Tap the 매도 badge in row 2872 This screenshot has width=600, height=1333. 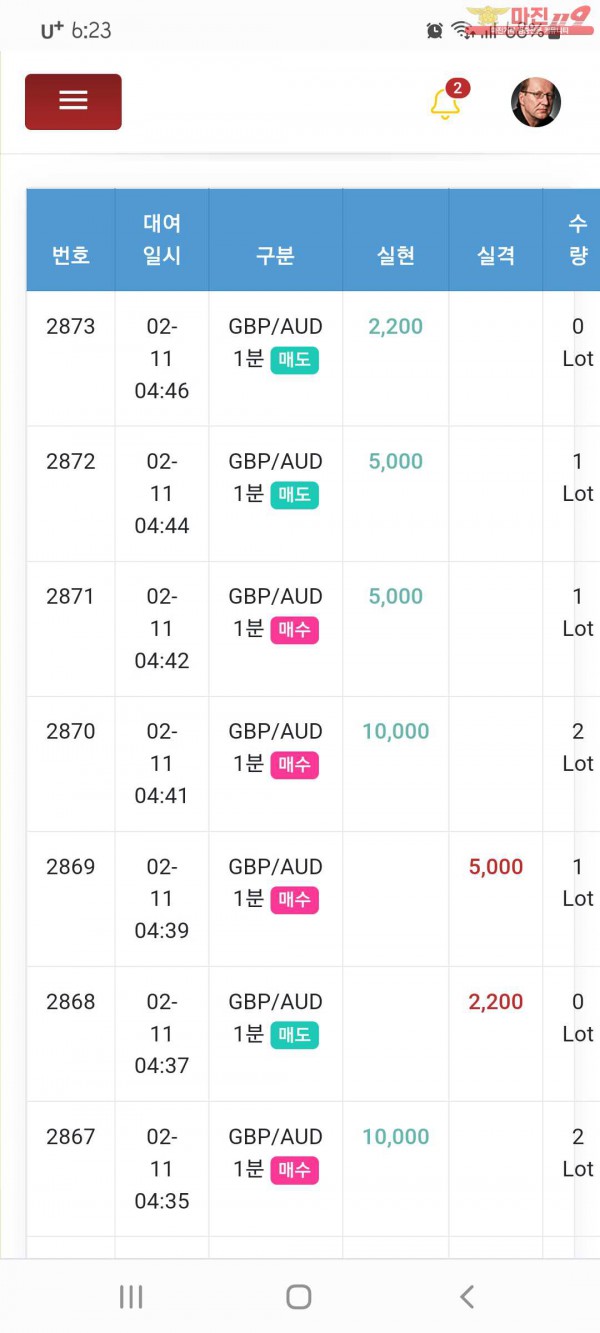pyautogui.click(x=294, y=495)
